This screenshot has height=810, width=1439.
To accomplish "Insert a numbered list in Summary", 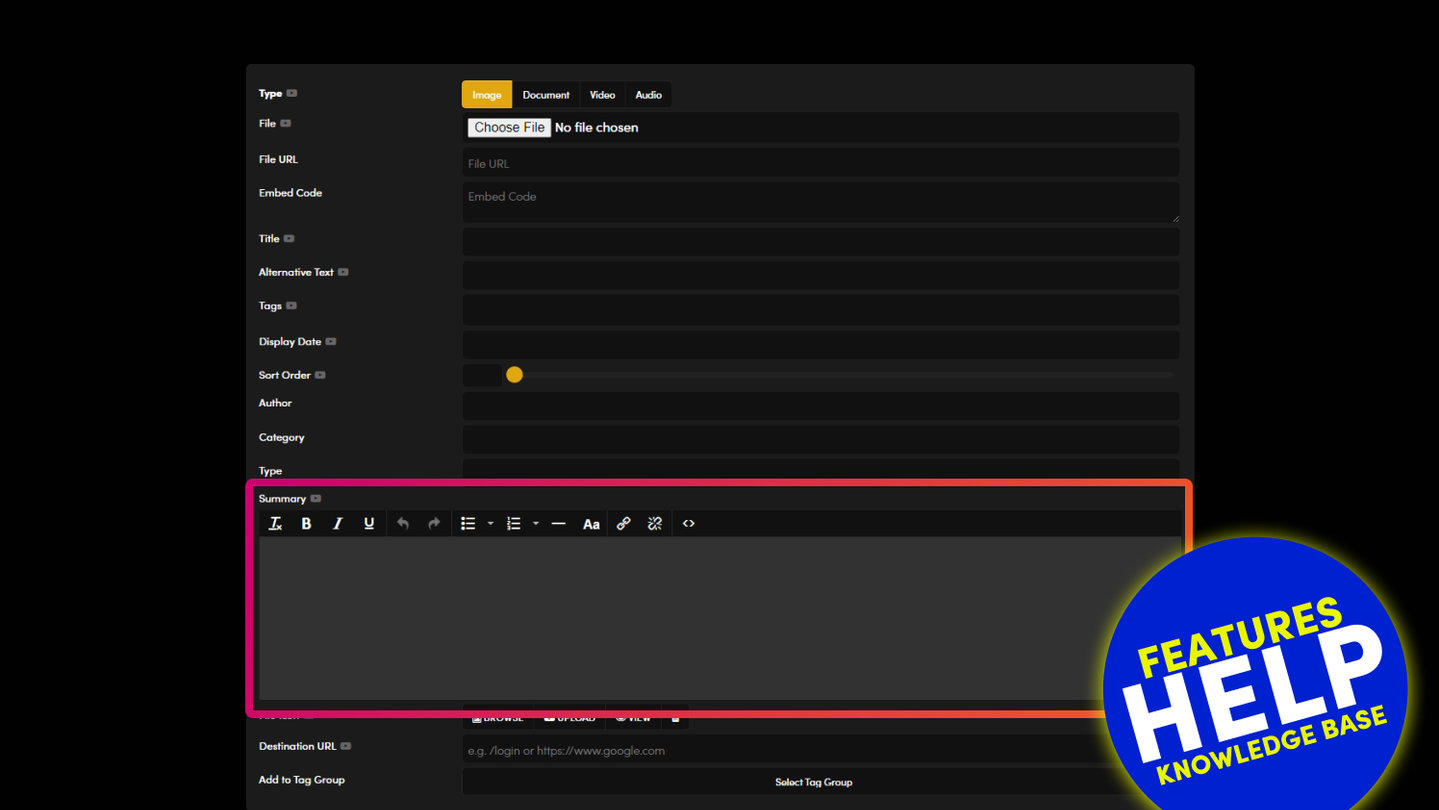I will [514, 524].
